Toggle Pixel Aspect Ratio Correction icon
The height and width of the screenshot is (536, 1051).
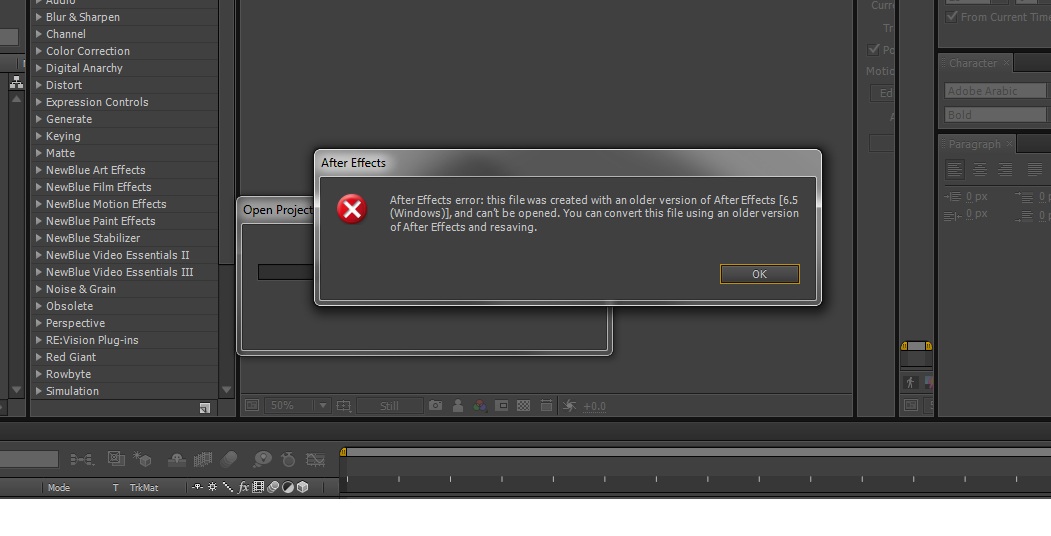click(x=546, y=405)
